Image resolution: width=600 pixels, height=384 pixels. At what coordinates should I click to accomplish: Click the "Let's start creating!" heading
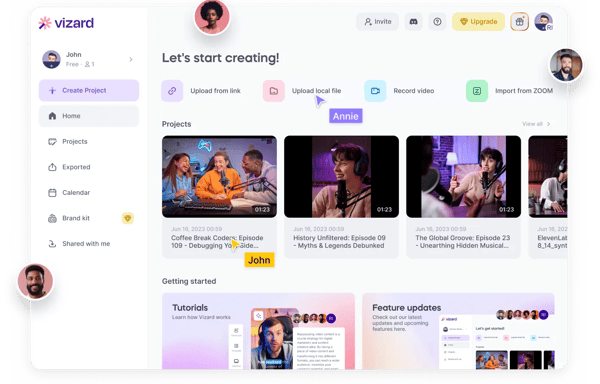click(x=220, y=58)
